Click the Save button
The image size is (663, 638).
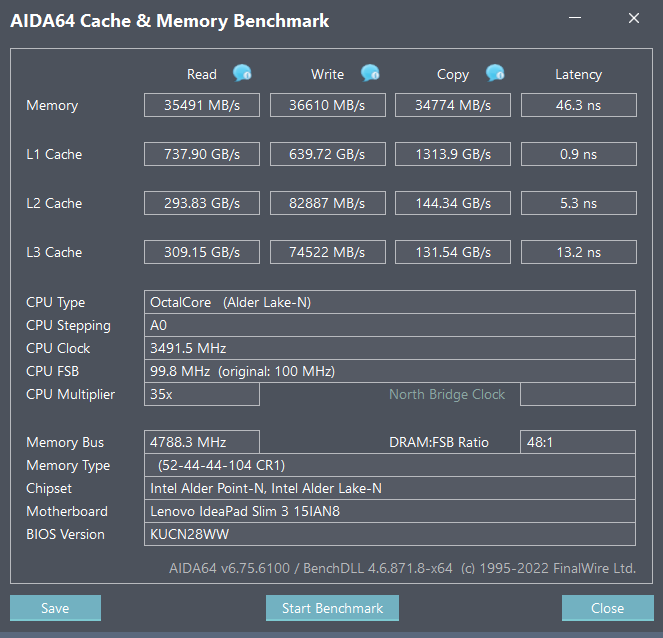pos(55,608)
